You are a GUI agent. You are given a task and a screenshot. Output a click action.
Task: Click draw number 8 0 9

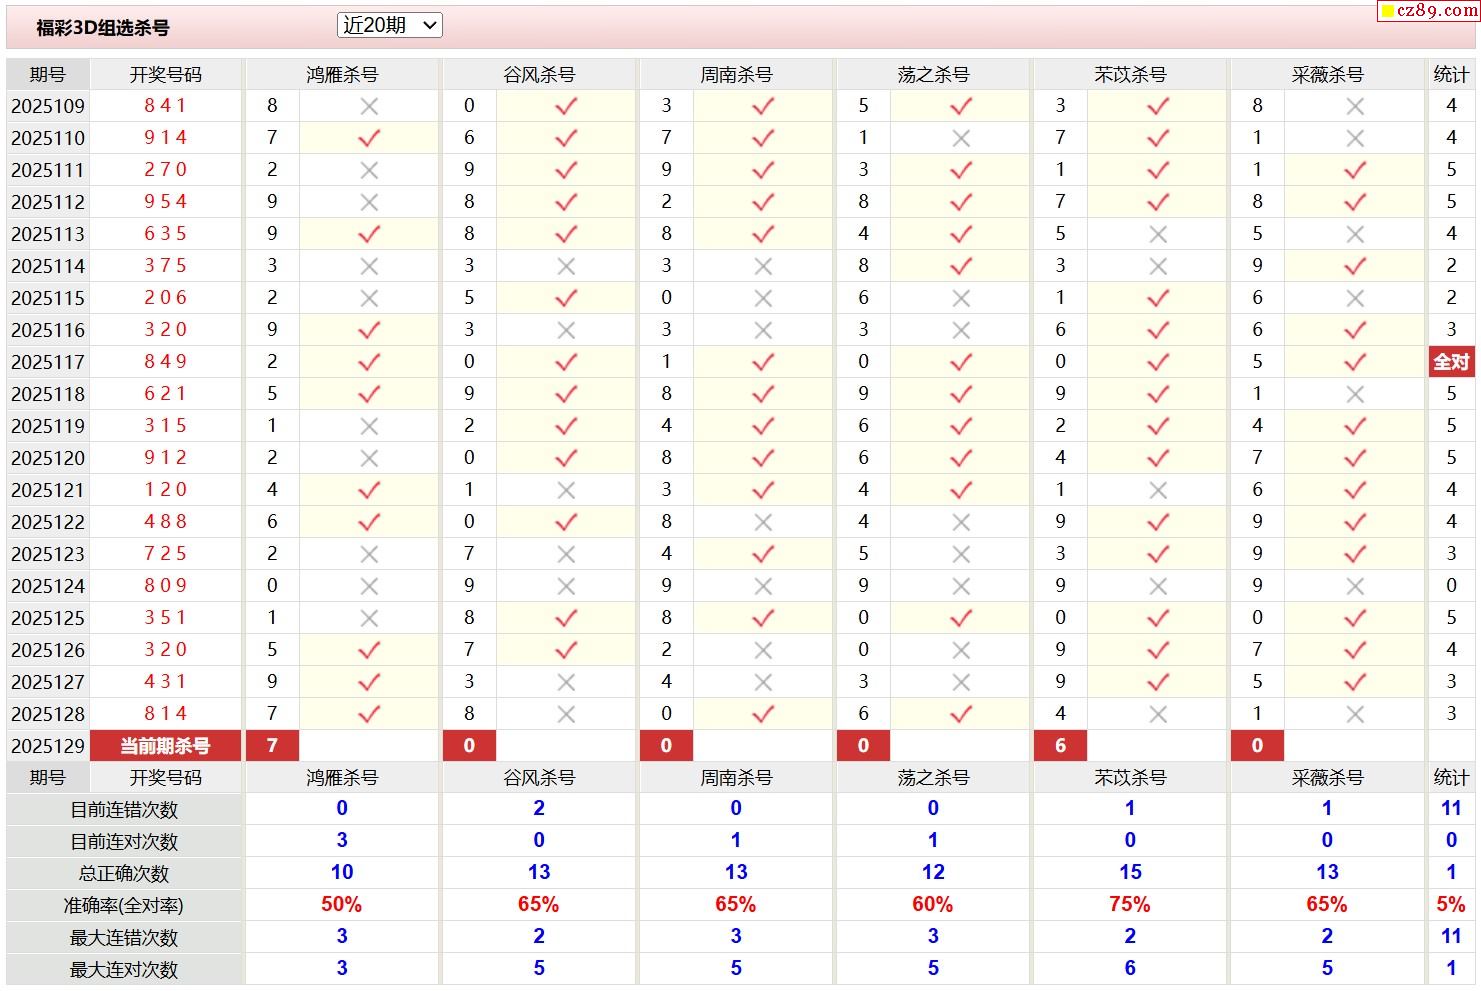point(166,585)
